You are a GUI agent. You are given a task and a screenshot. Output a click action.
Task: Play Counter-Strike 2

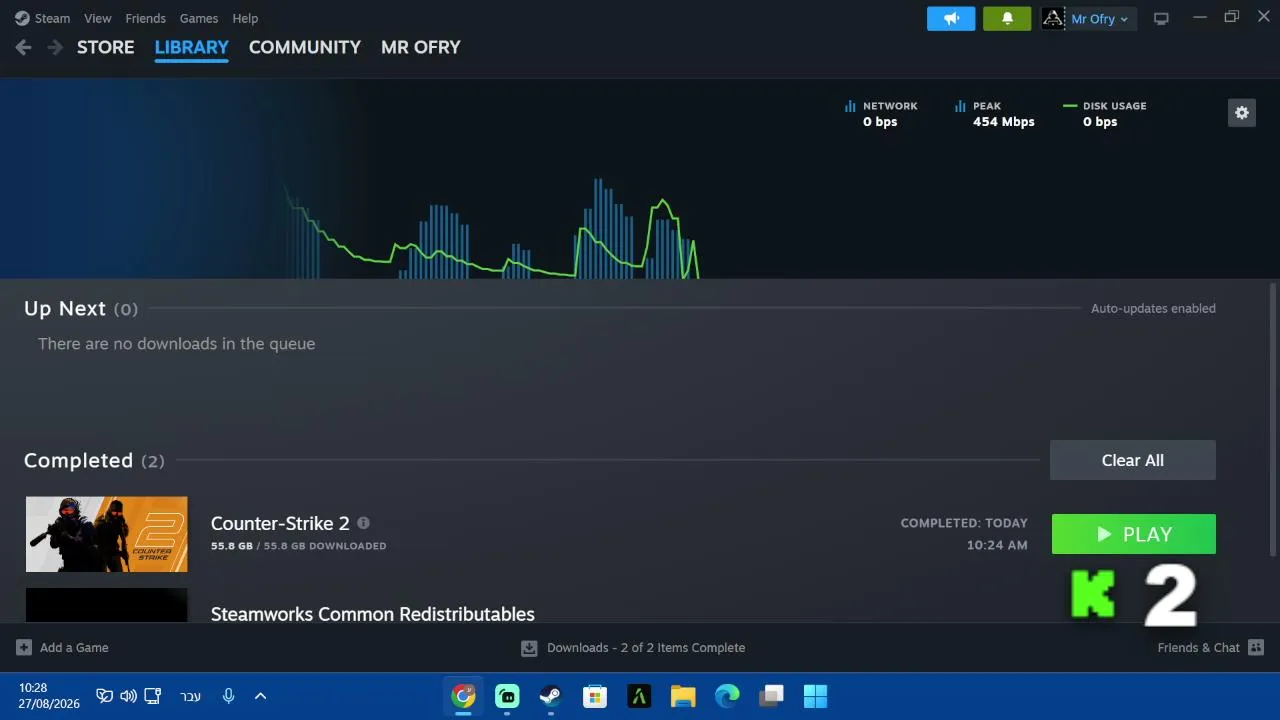pos(1134,534)
